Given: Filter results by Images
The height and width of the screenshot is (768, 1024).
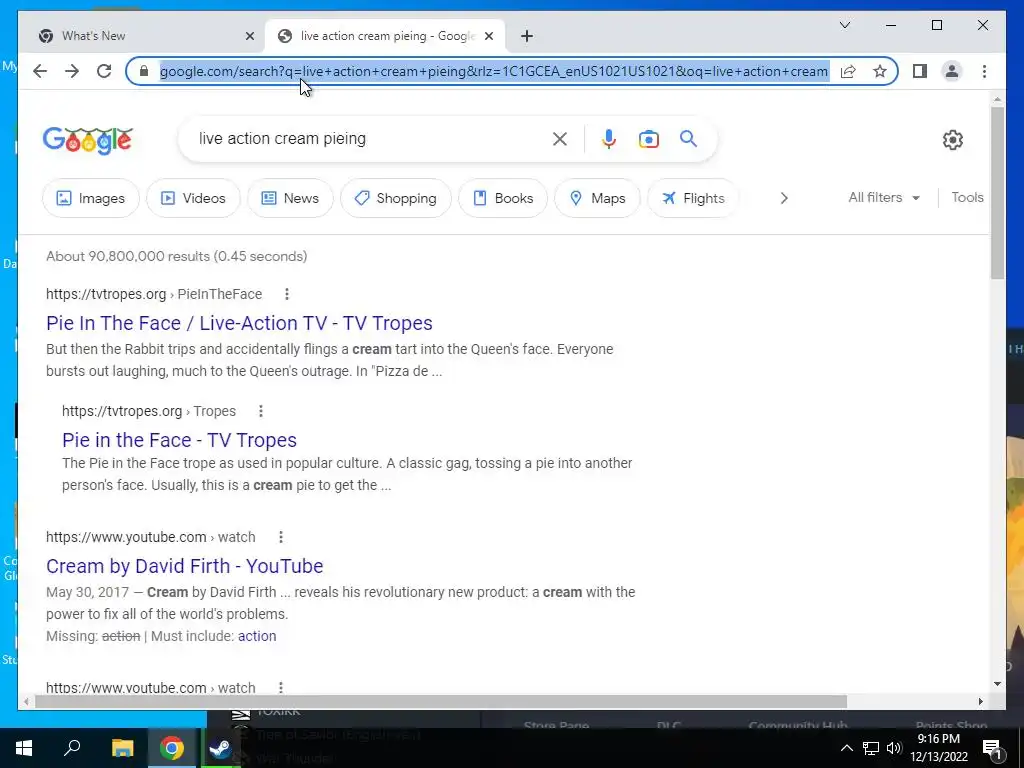Looking at the screenshot, I should tap(91, 198).
